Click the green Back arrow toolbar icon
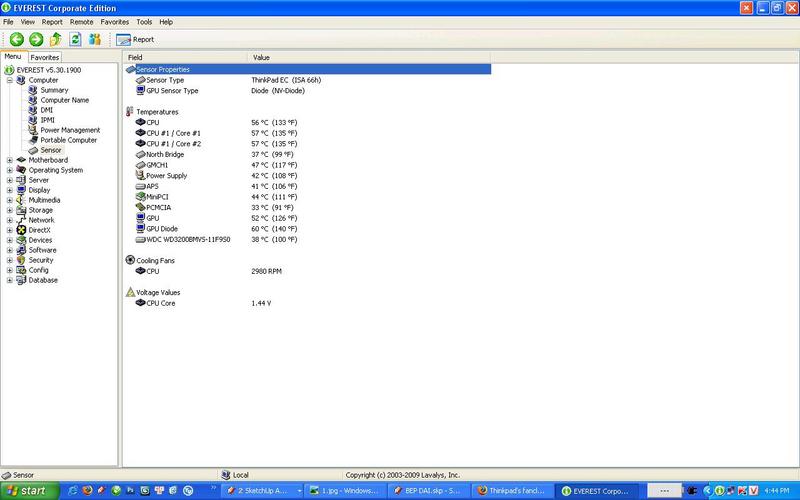 (x=17, y=39)
